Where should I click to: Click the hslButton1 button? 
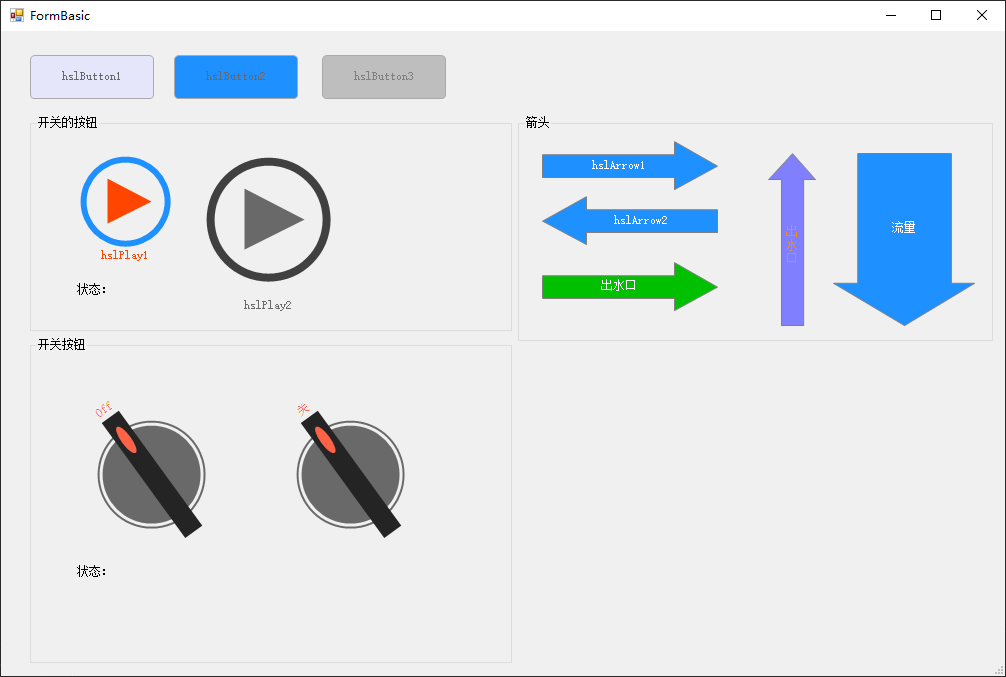tap(92, 77)
